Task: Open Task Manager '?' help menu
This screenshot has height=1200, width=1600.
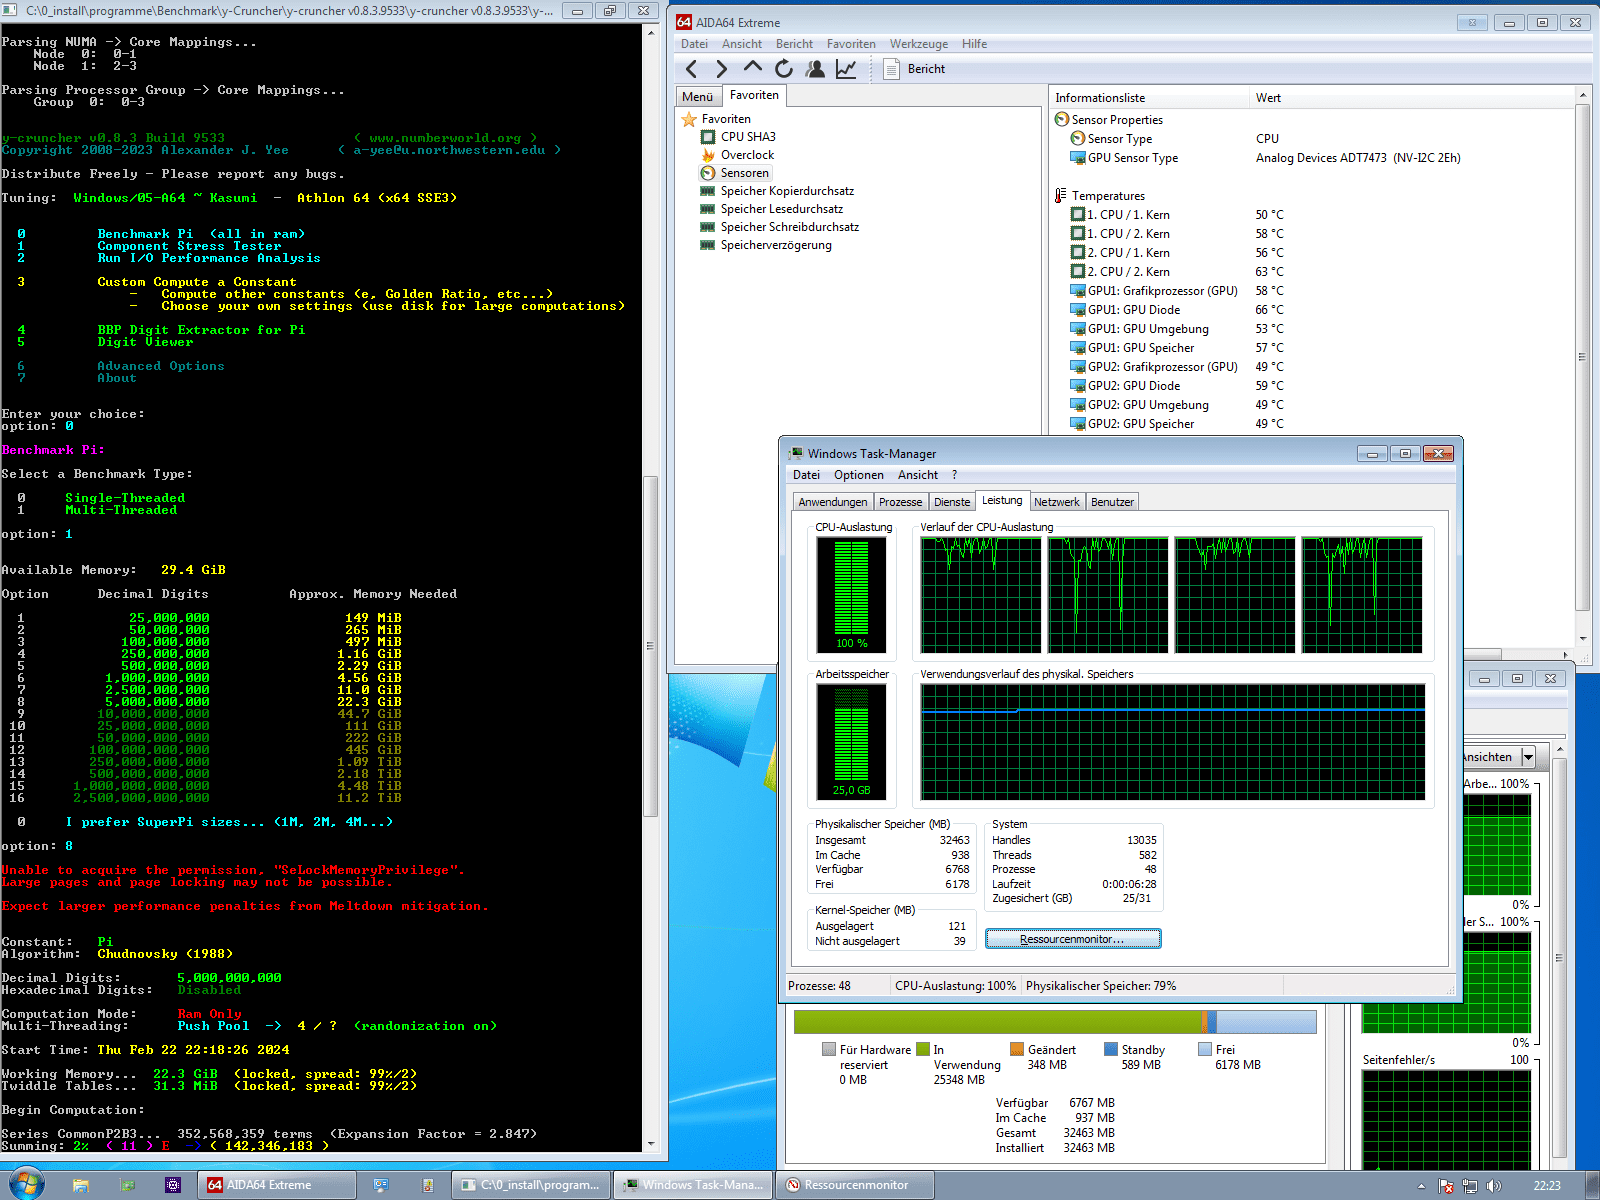Action: (954, 475)
